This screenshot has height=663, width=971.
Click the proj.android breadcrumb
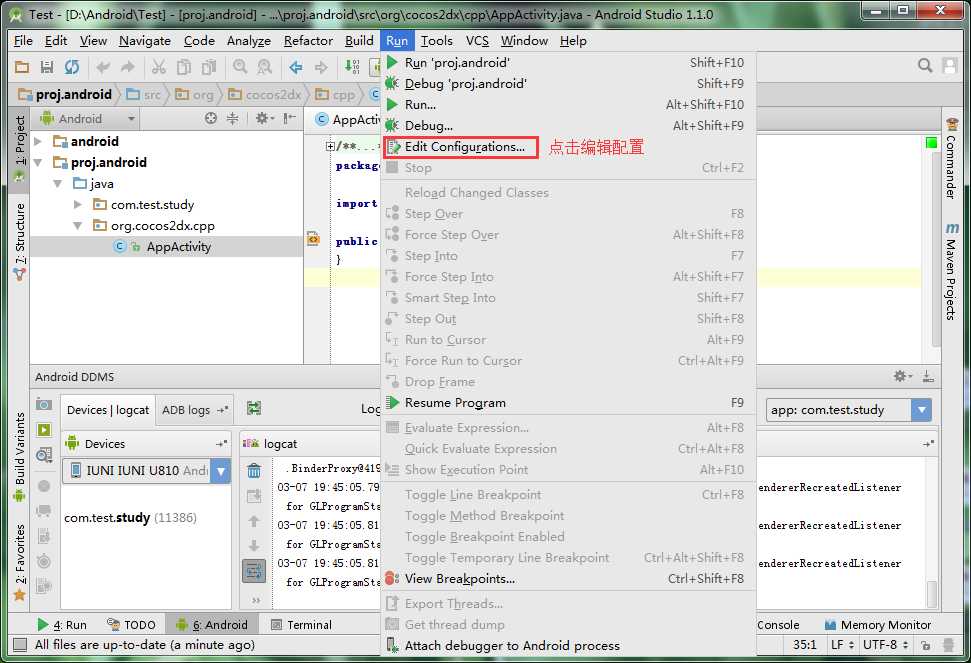66,95
